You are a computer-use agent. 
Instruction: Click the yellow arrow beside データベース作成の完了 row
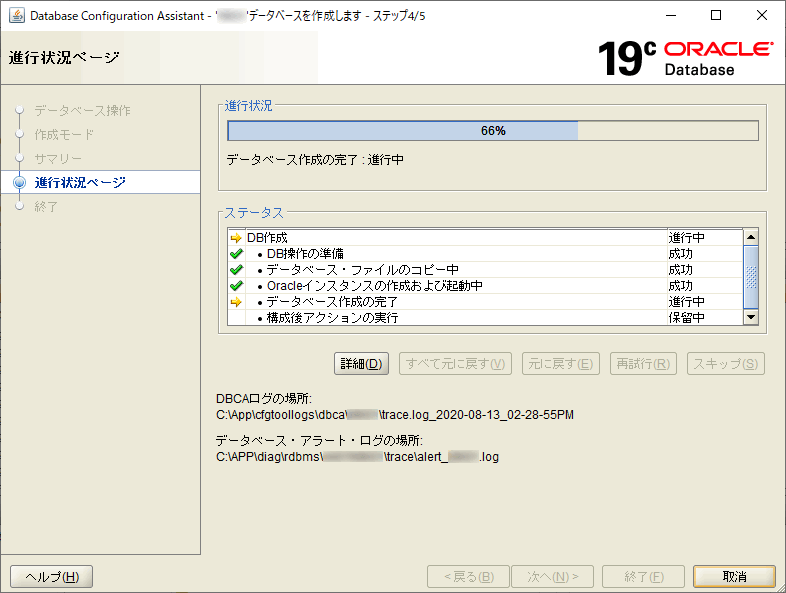coord(236,302)
